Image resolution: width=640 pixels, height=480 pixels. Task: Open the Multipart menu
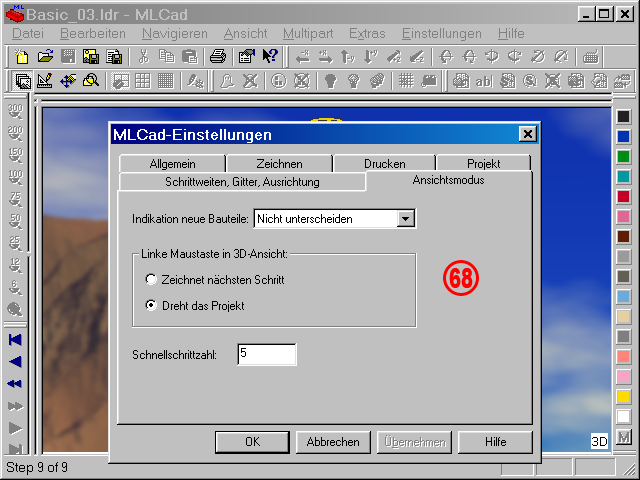point(308,33)
